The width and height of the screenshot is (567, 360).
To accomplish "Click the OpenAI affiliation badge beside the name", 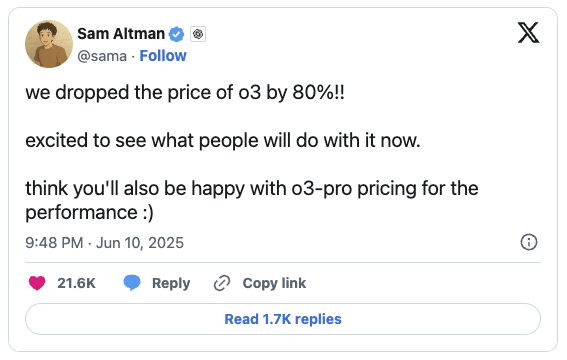I will 198,34.
